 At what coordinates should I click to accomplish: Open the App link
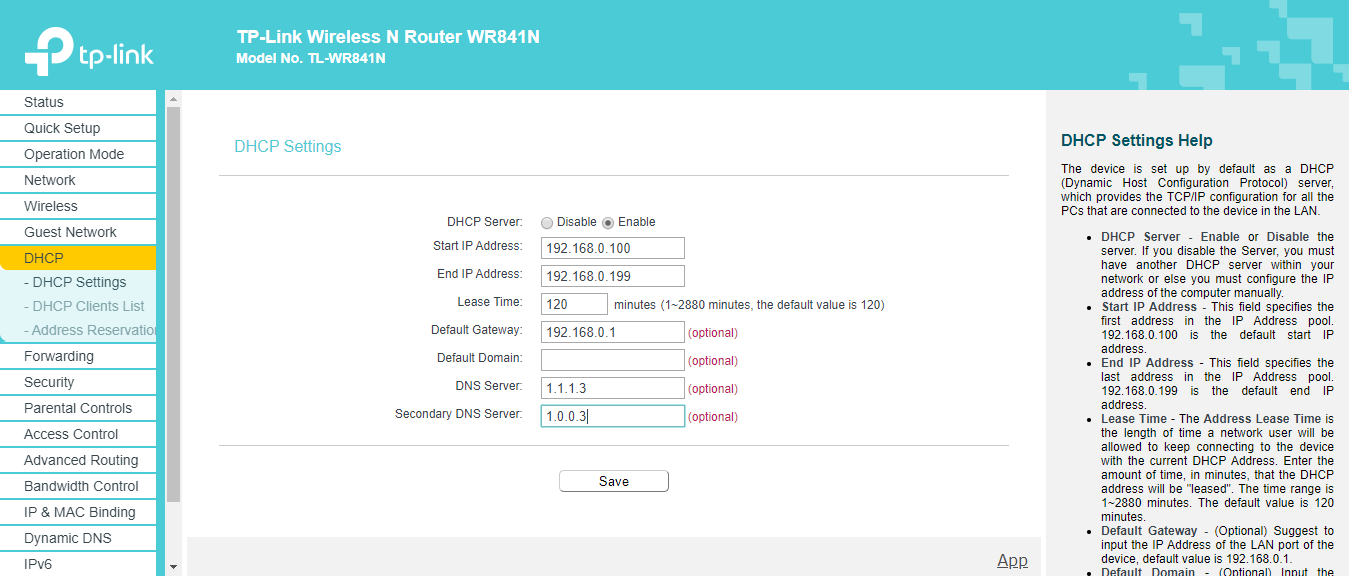point(1012,560)
